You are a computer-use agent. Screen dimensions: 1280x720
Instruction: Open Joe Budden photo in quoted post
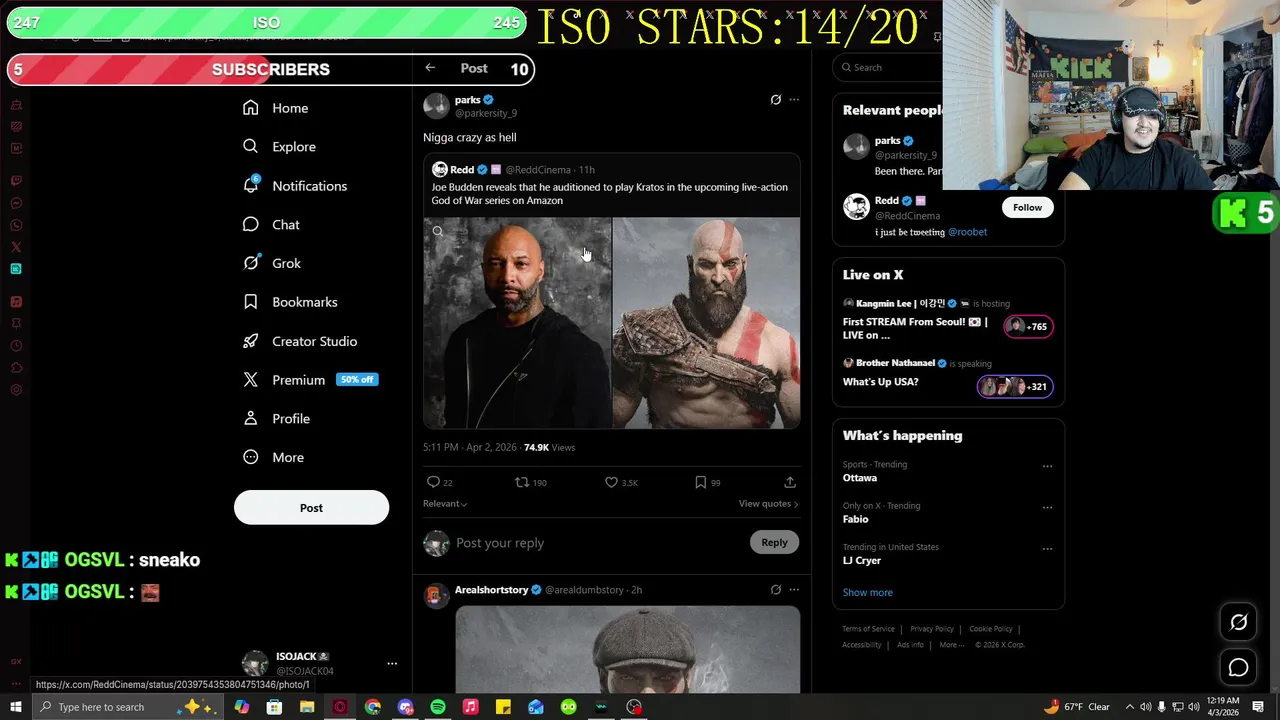tap(517, 323)
